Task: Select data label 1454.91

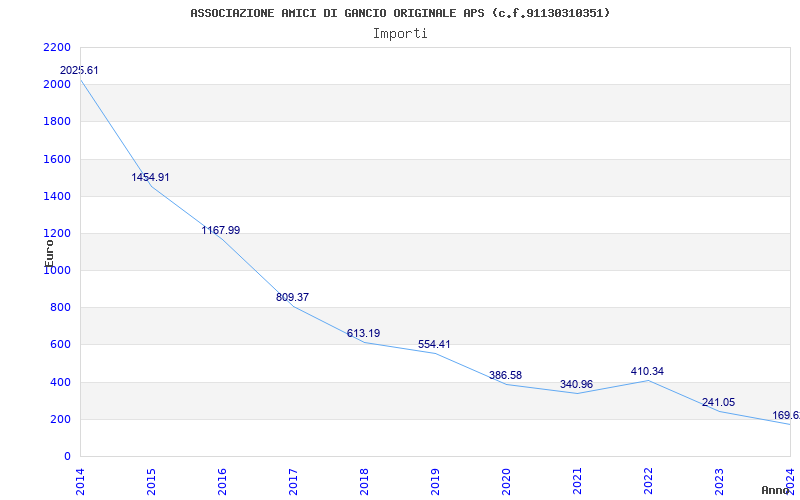Action: (150, 178)
